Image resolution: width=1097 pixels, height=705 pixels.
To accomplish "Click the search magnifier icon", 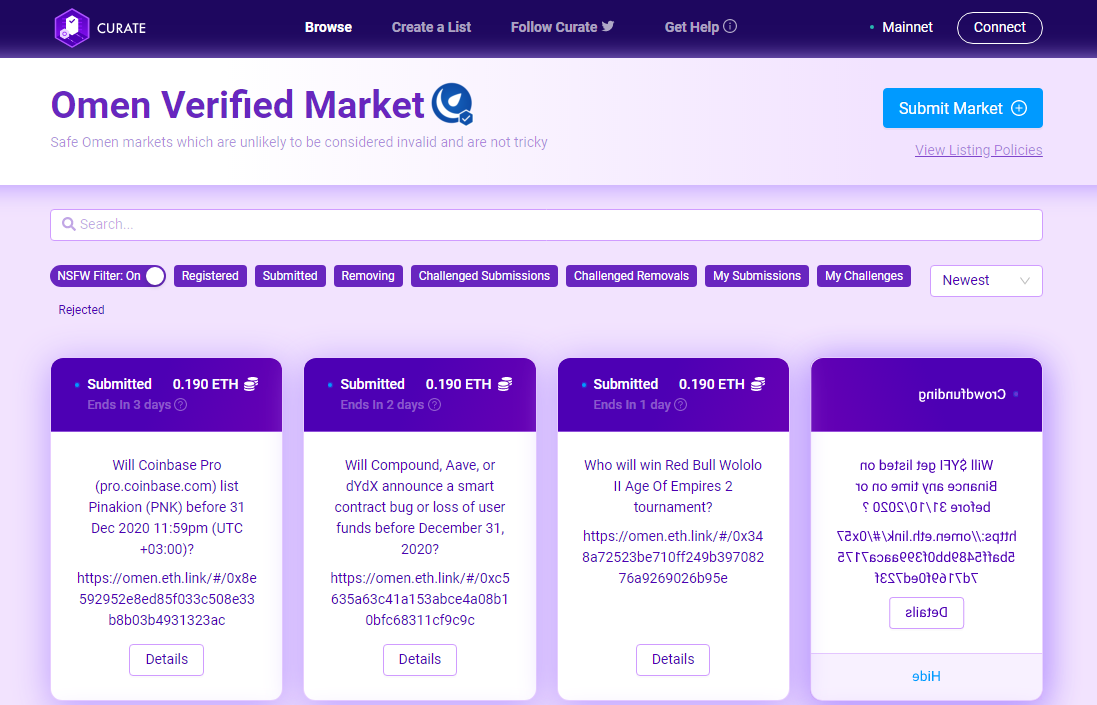I will [x=69, y=224].
